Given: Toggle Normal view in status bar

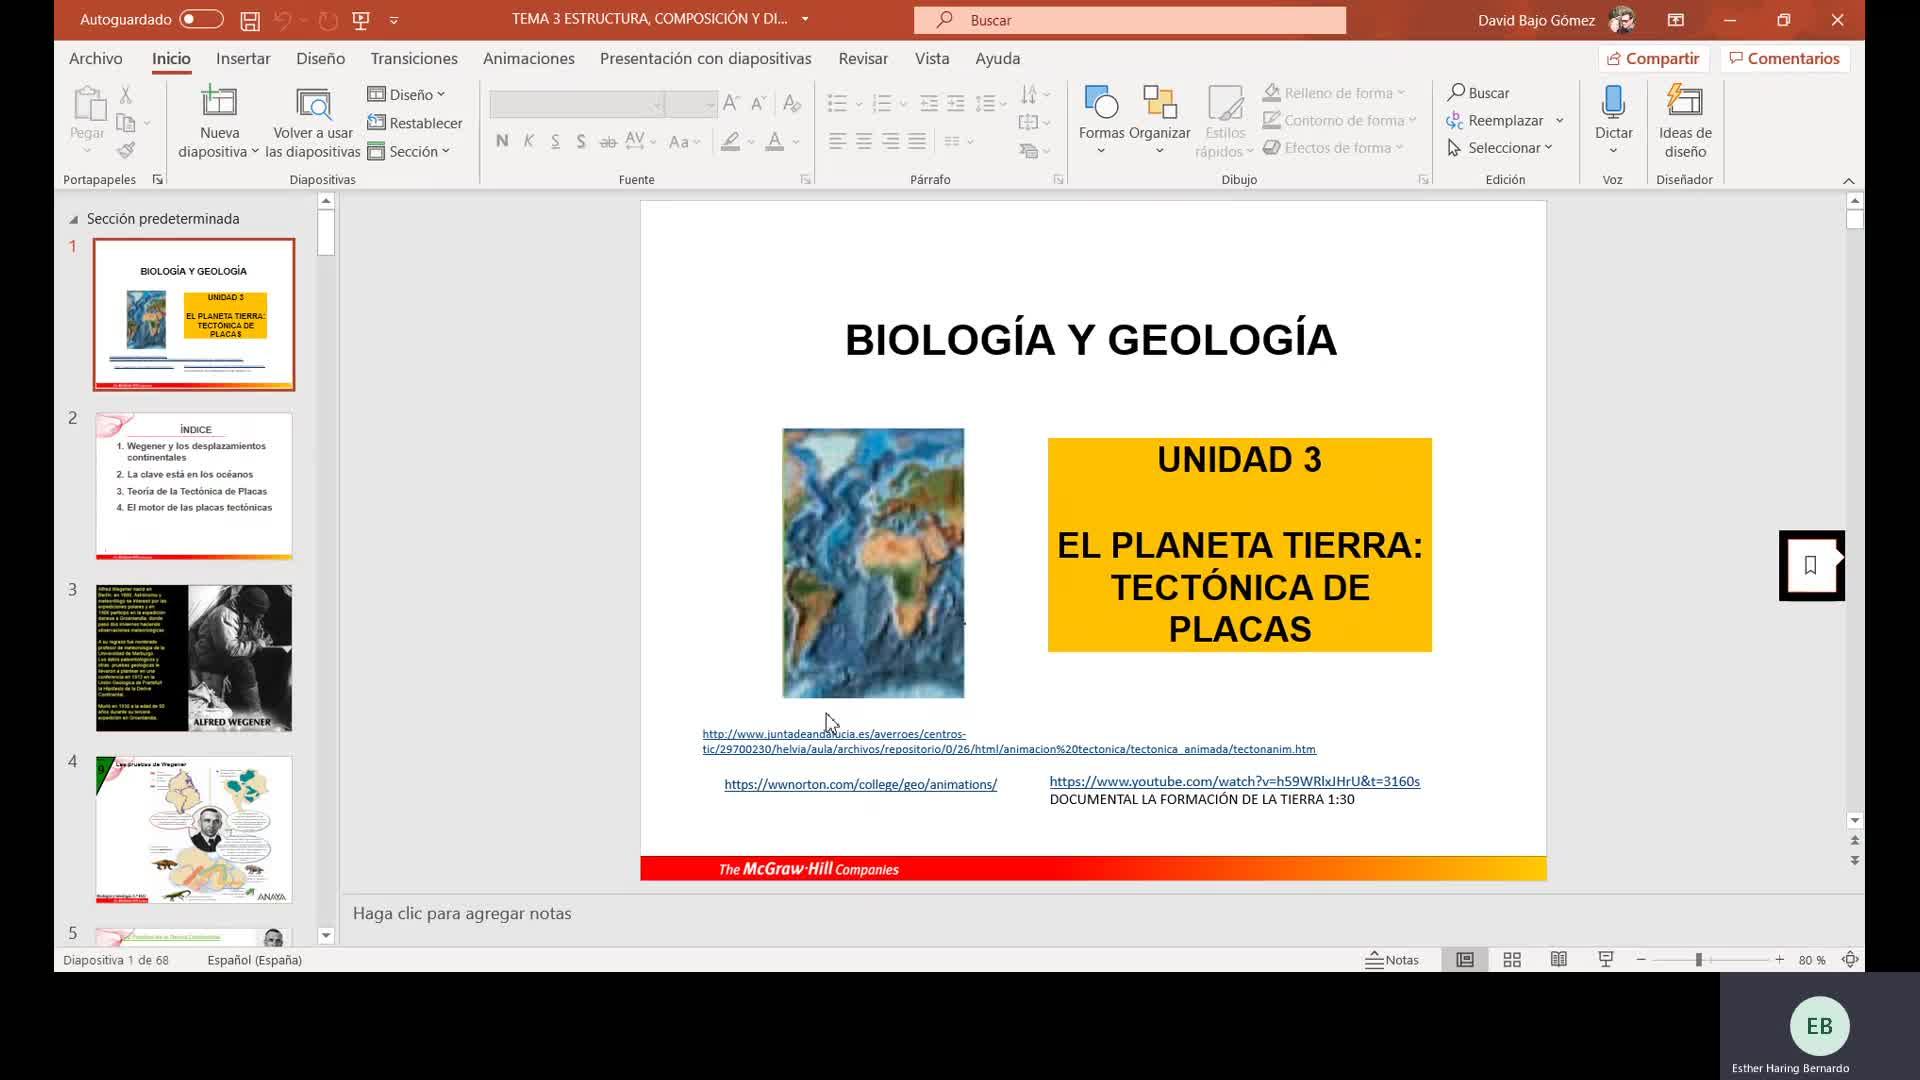Looking at the screenshot, I should pos(1465,960).
